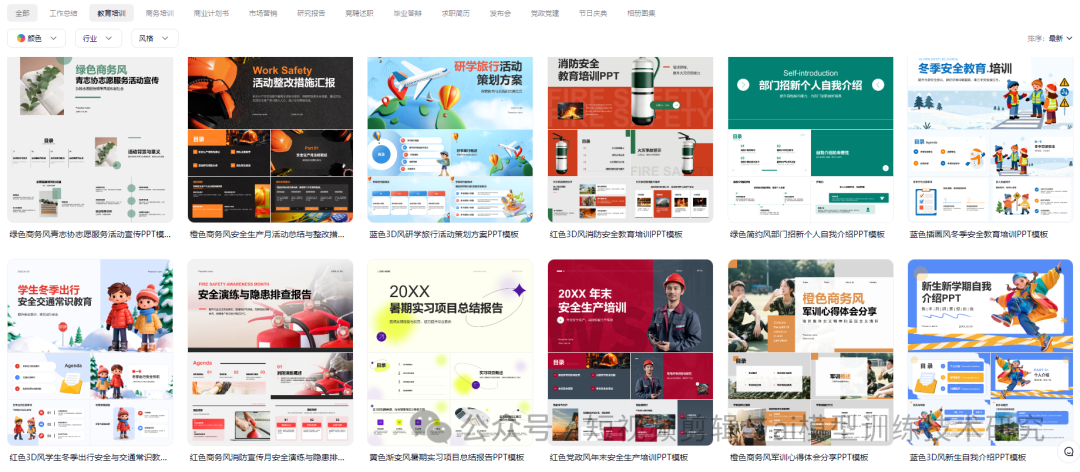The height and width of the screenshot is (472, 1080).
Task: Open the 学生冬季出行安全交通常识教育 thumbnail
Action: click(90, 352)
